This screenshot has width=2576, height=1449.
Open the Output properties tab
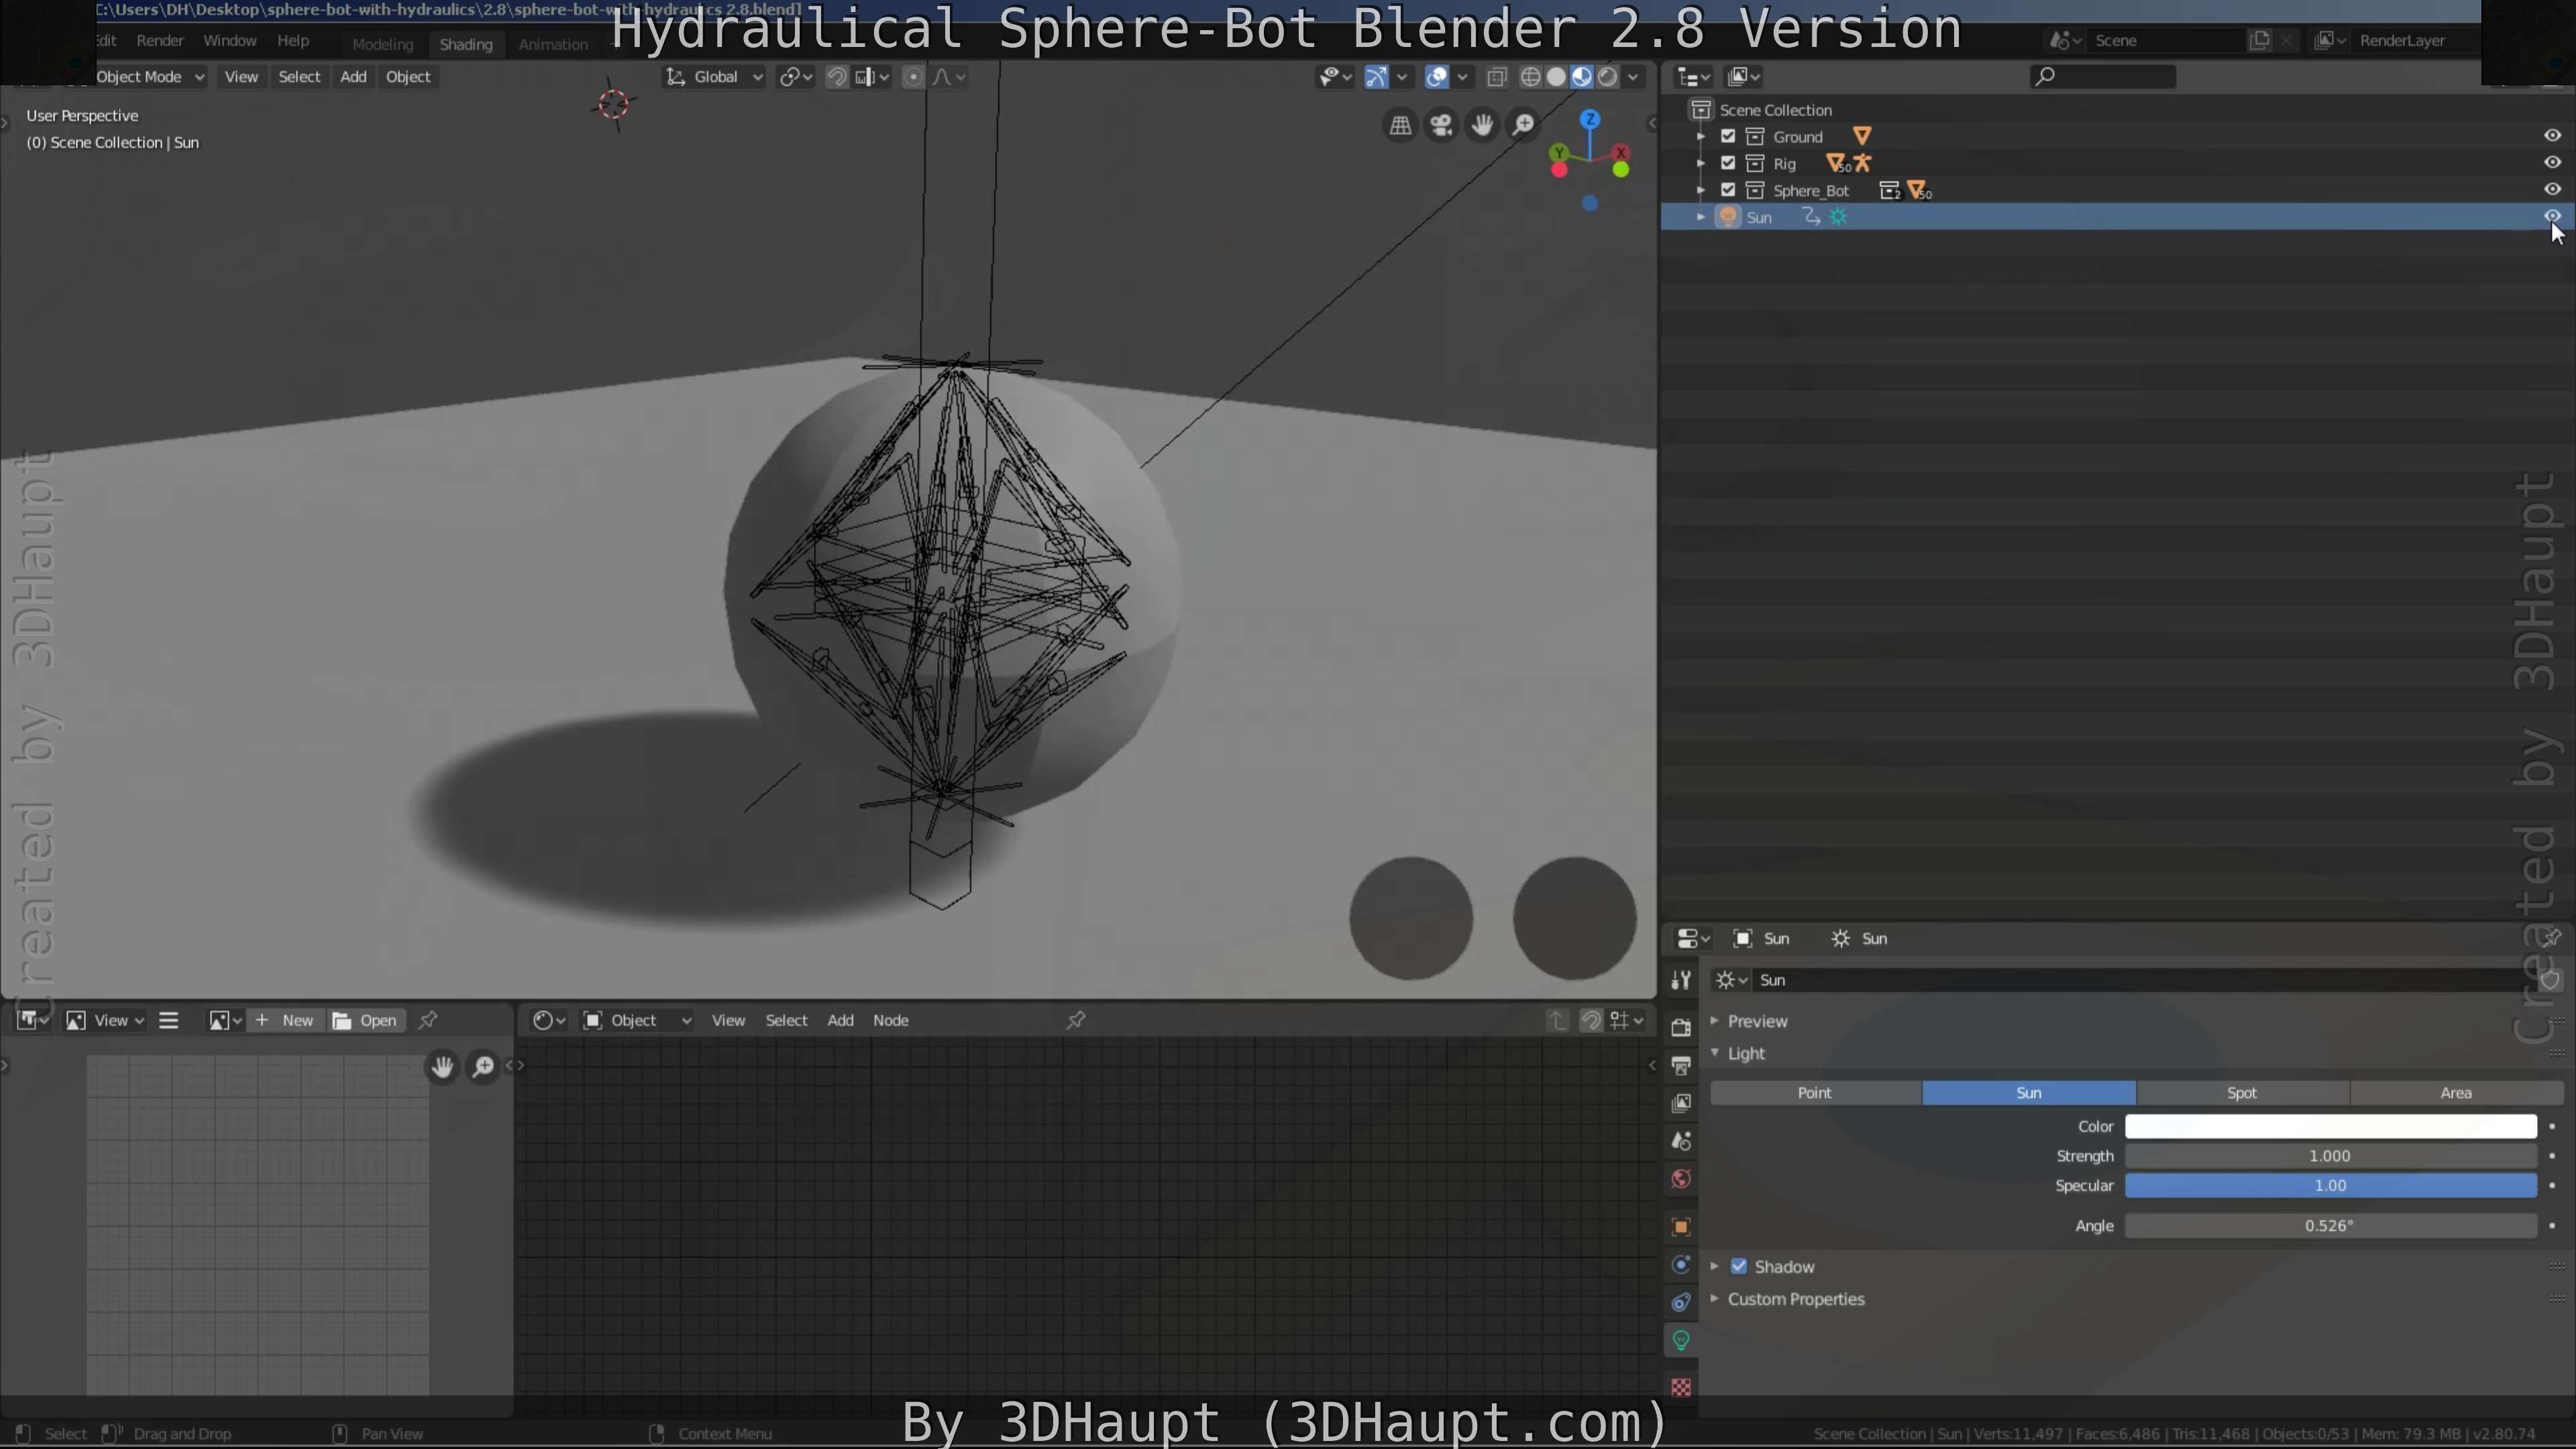[1681, 1065]
